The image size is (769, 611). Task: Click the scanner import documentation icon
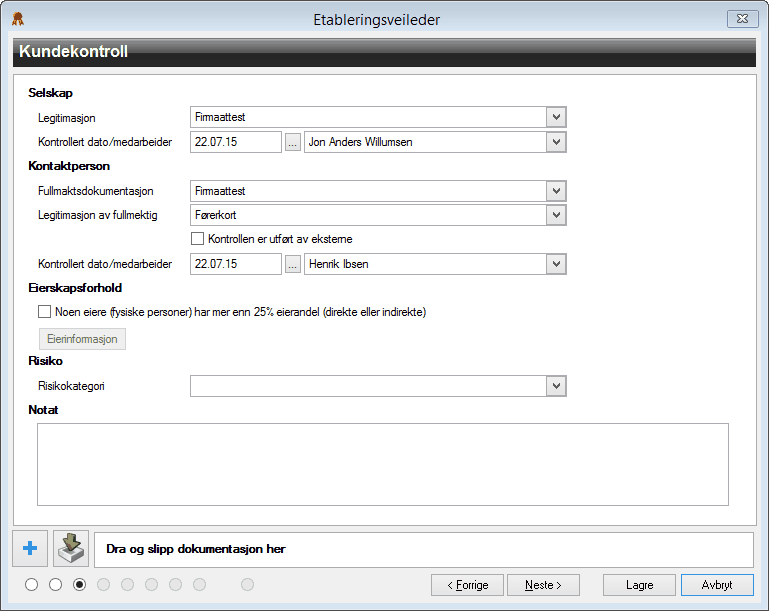point(71,548)
